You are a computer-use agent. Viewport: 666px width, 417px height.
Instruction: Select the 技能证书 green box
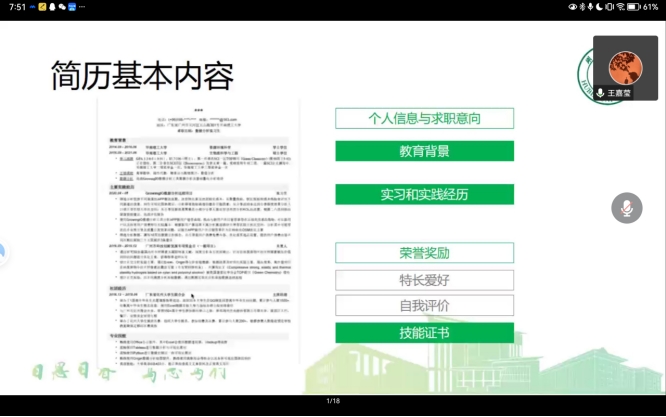pos(424,332)
